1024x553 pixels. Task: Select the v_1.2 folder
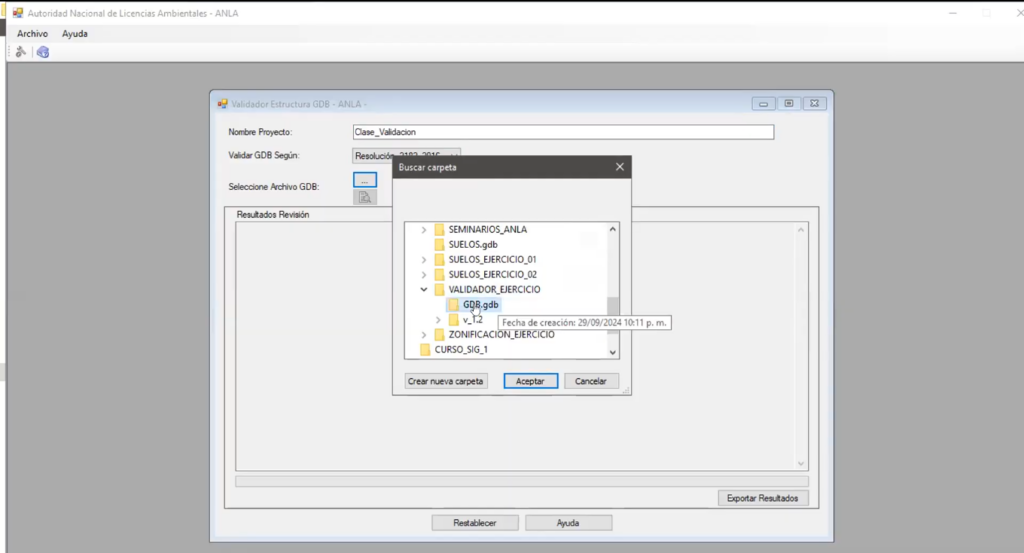472,320
